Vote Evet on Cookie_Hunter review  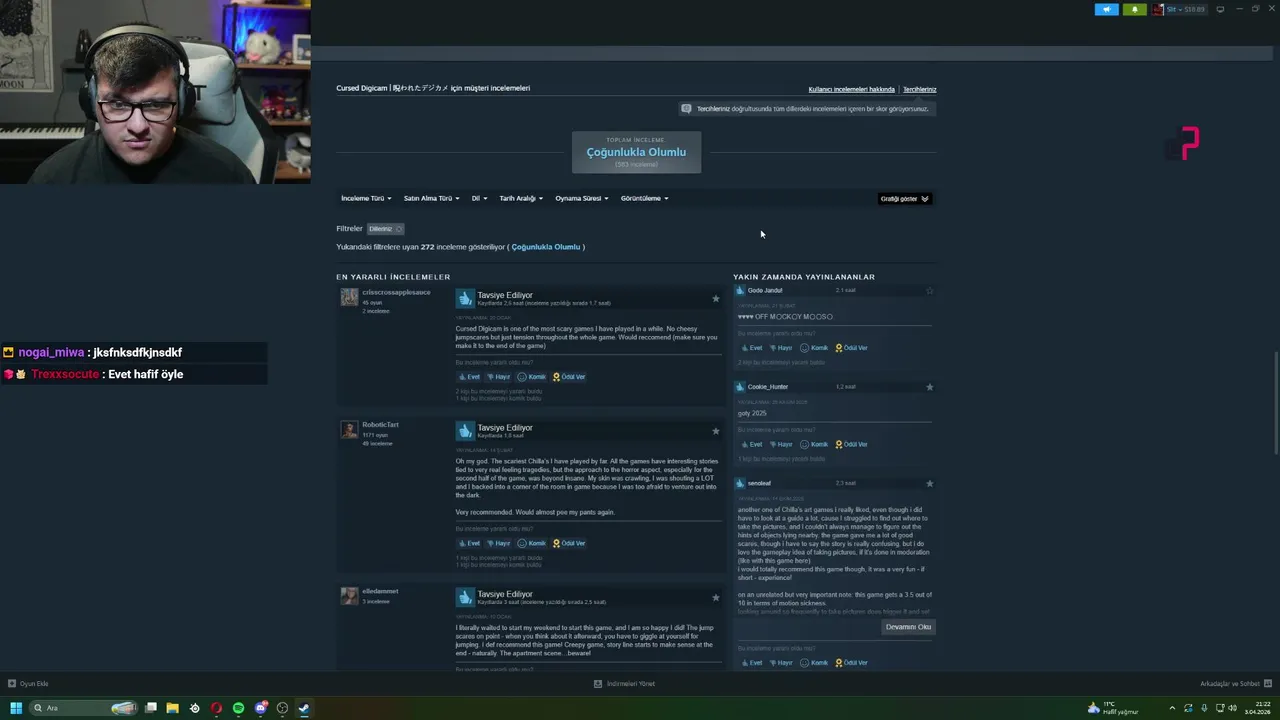tap(751, 444)
